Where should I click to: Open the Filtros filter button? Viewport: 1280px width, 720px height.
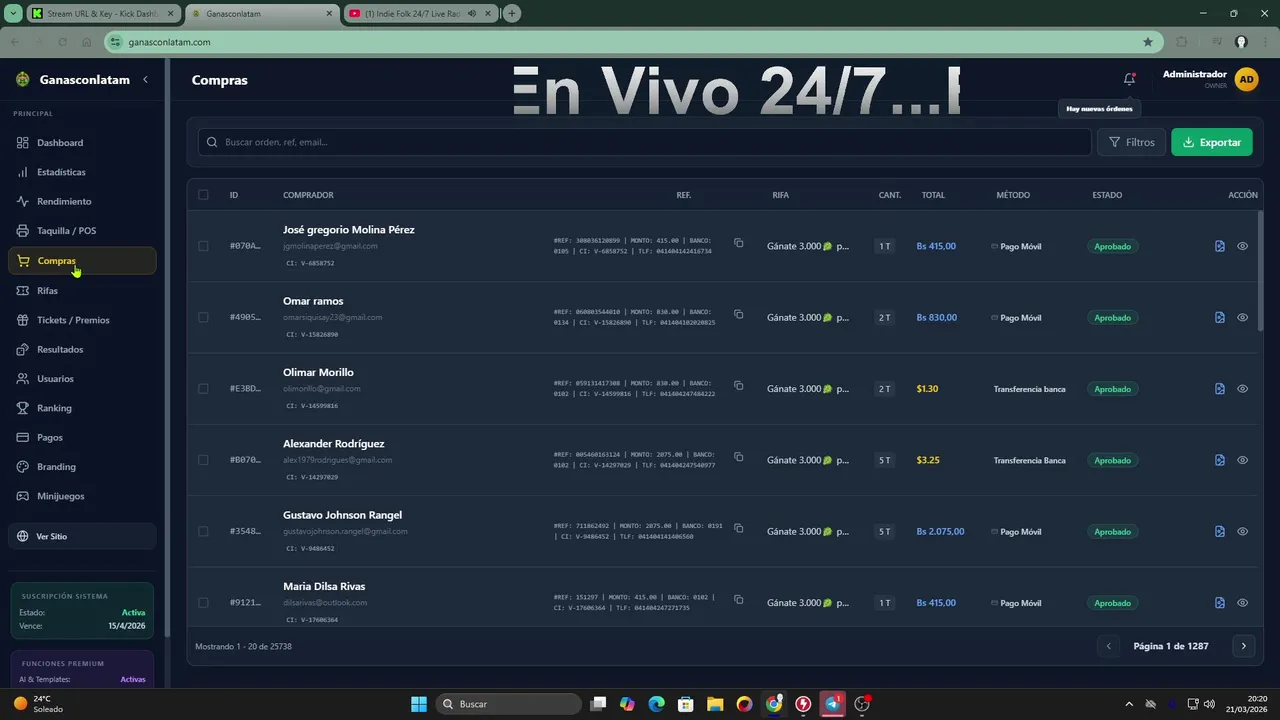1131,142
